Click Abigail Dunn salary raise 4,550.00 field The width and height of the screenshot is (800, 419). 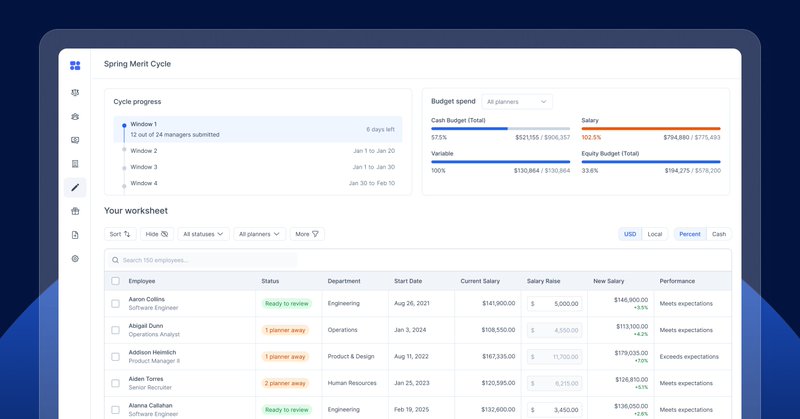(555, 330)
